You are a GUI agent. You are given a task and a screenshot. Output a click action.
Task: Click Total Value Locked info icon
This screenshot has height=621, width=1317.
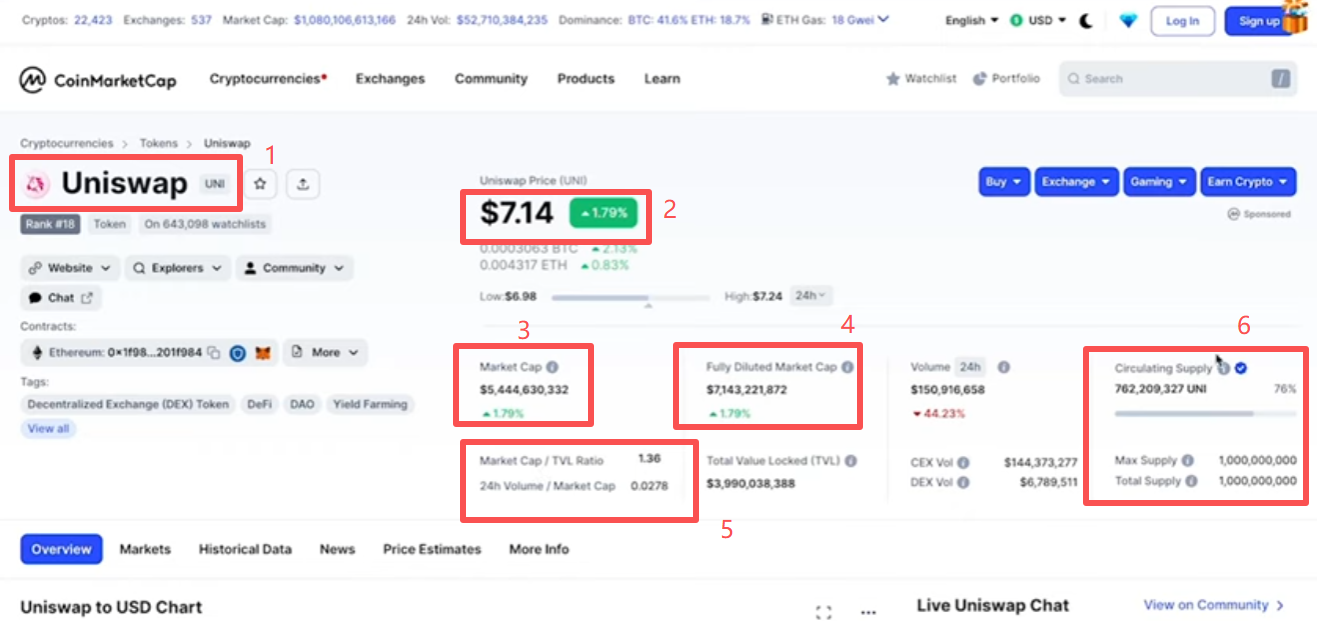coord(850,462)
